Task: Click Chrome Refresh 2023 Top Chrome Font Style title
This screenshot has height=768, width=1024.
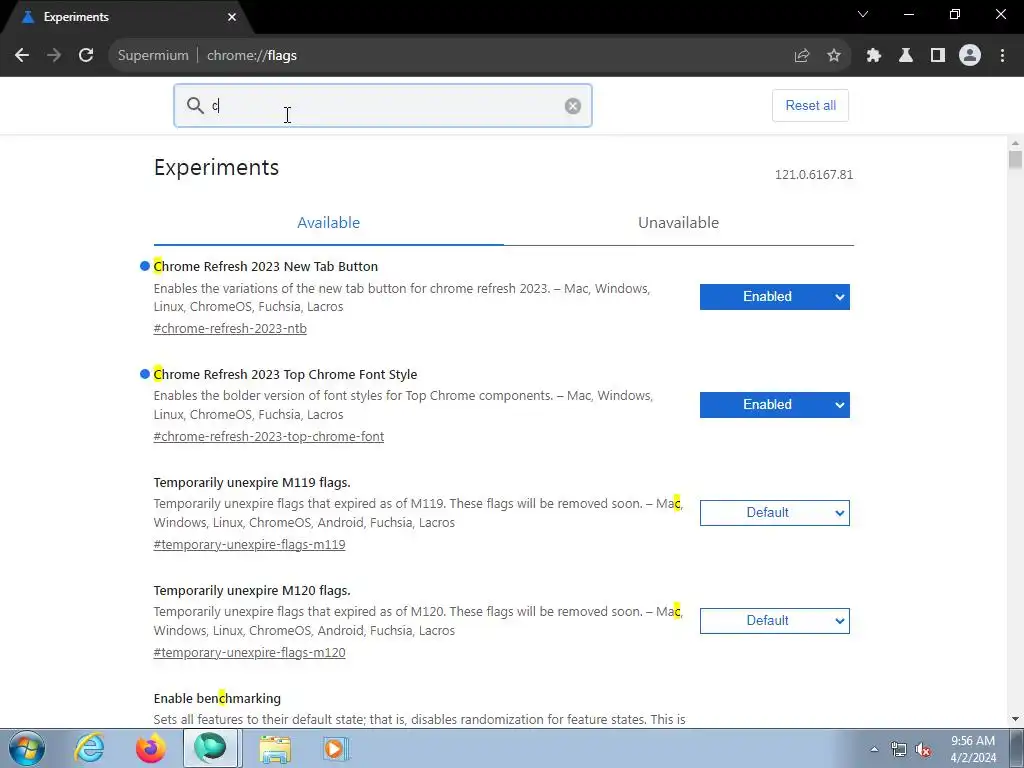Action: click(285, 374)
